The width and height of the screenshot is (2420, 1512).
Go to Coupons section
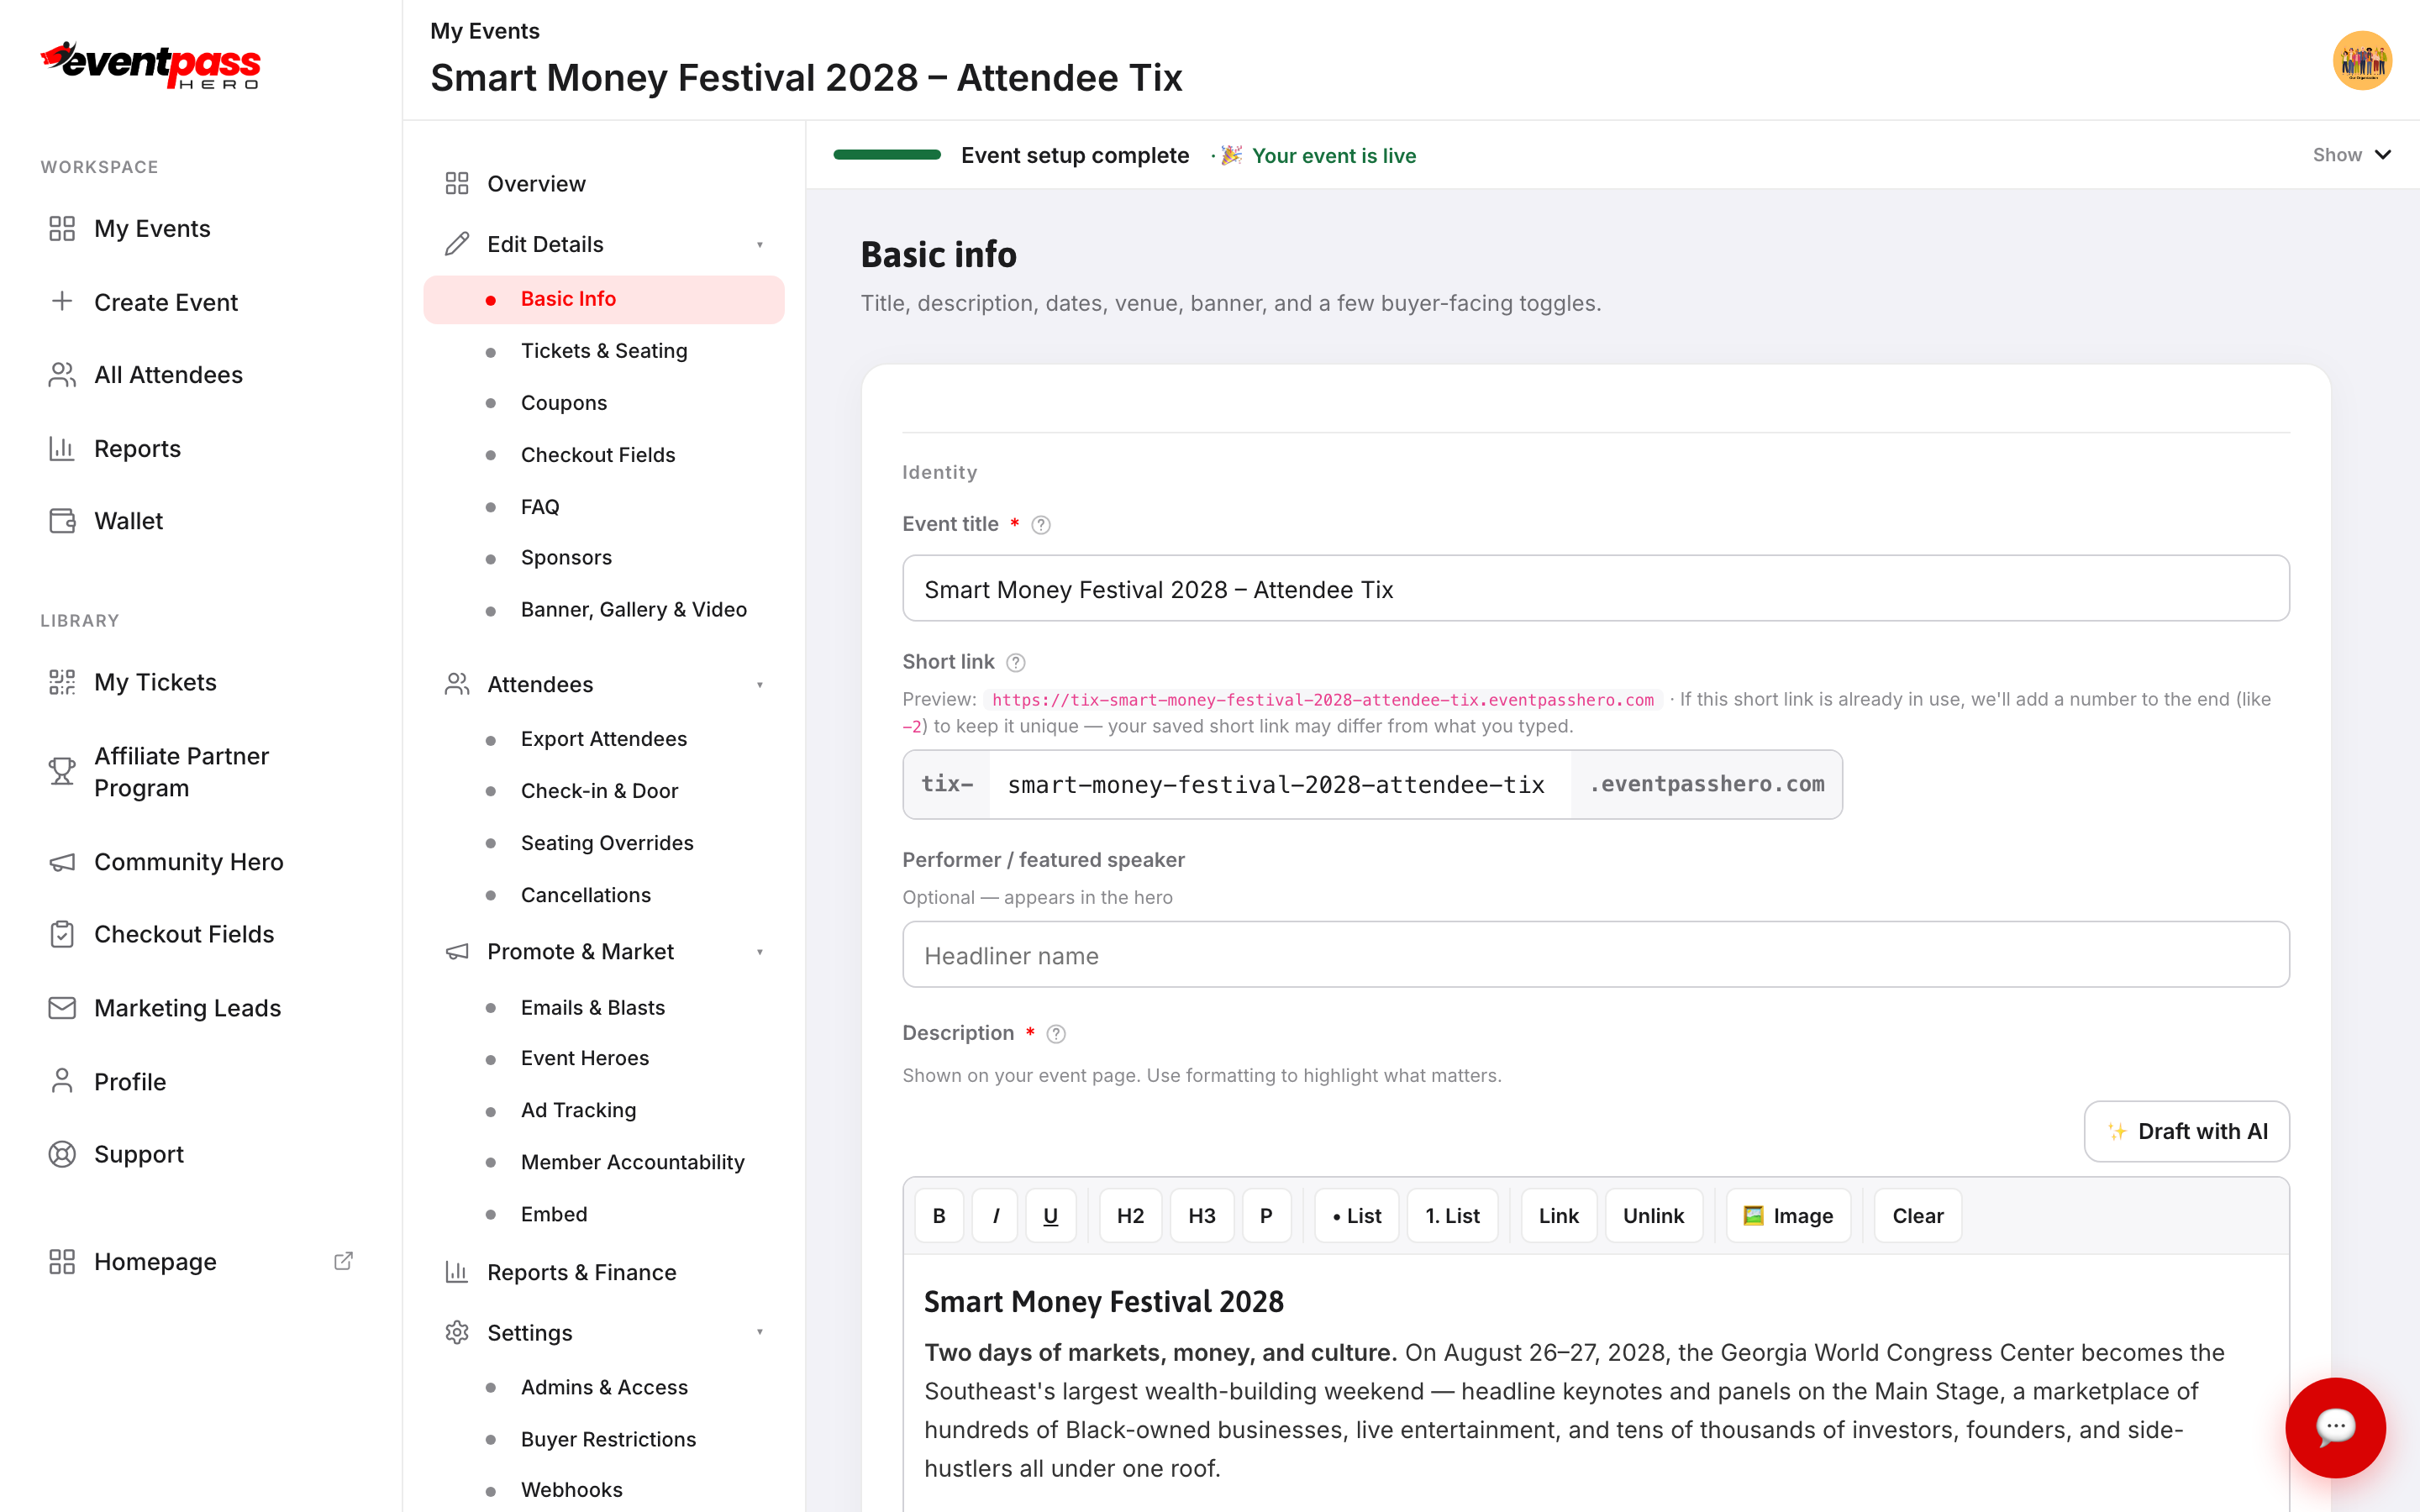[x=604, y=403]
